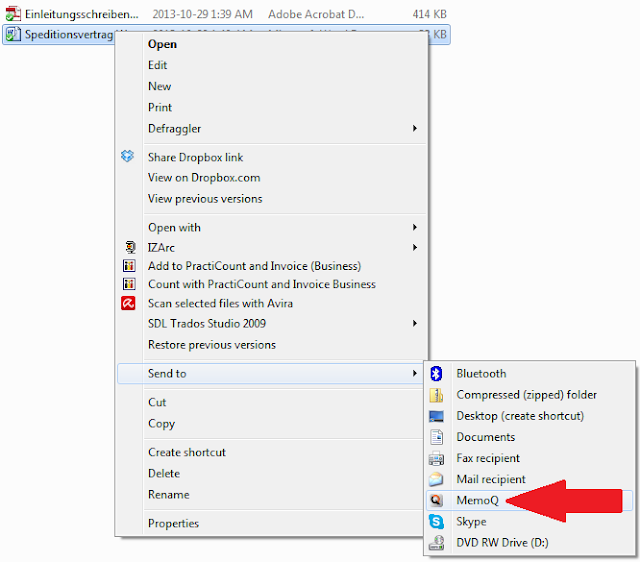The height and width of the screenshot is (562, 640).
Task: Send file to Mail recipient
Action: click(491, 479)
